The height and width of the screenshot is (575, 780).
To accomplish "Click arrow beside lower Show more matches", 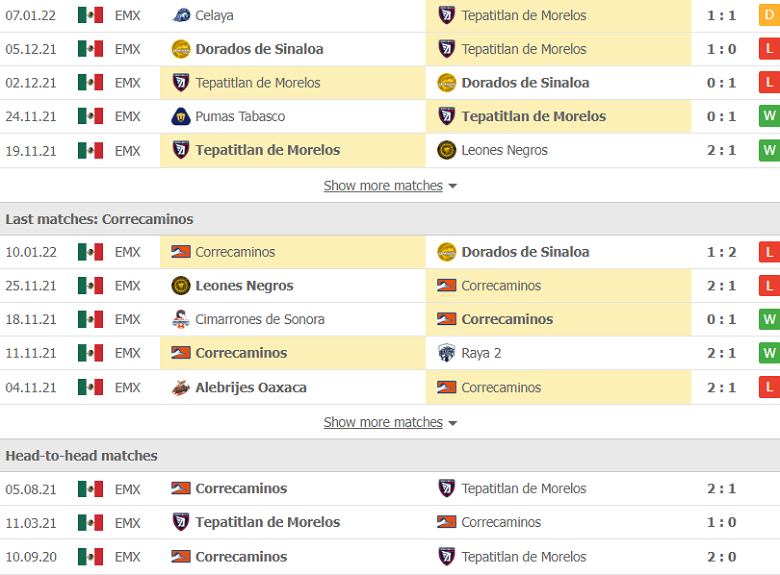I will tap(452, 423).
